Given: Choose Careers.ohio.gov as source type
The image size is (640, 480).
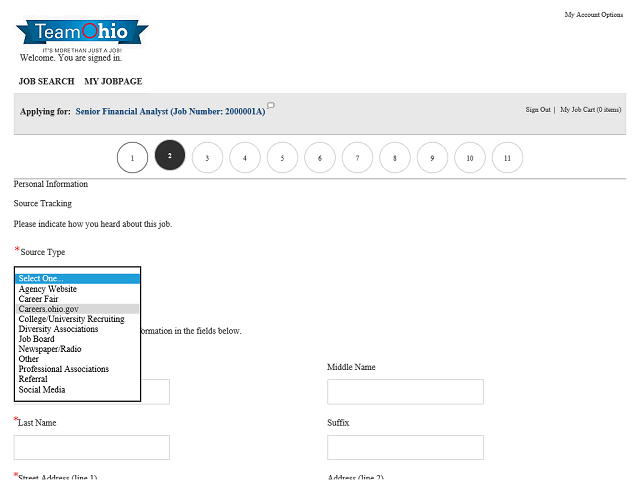Looking at the screenshot, I should tap(78, 309).
